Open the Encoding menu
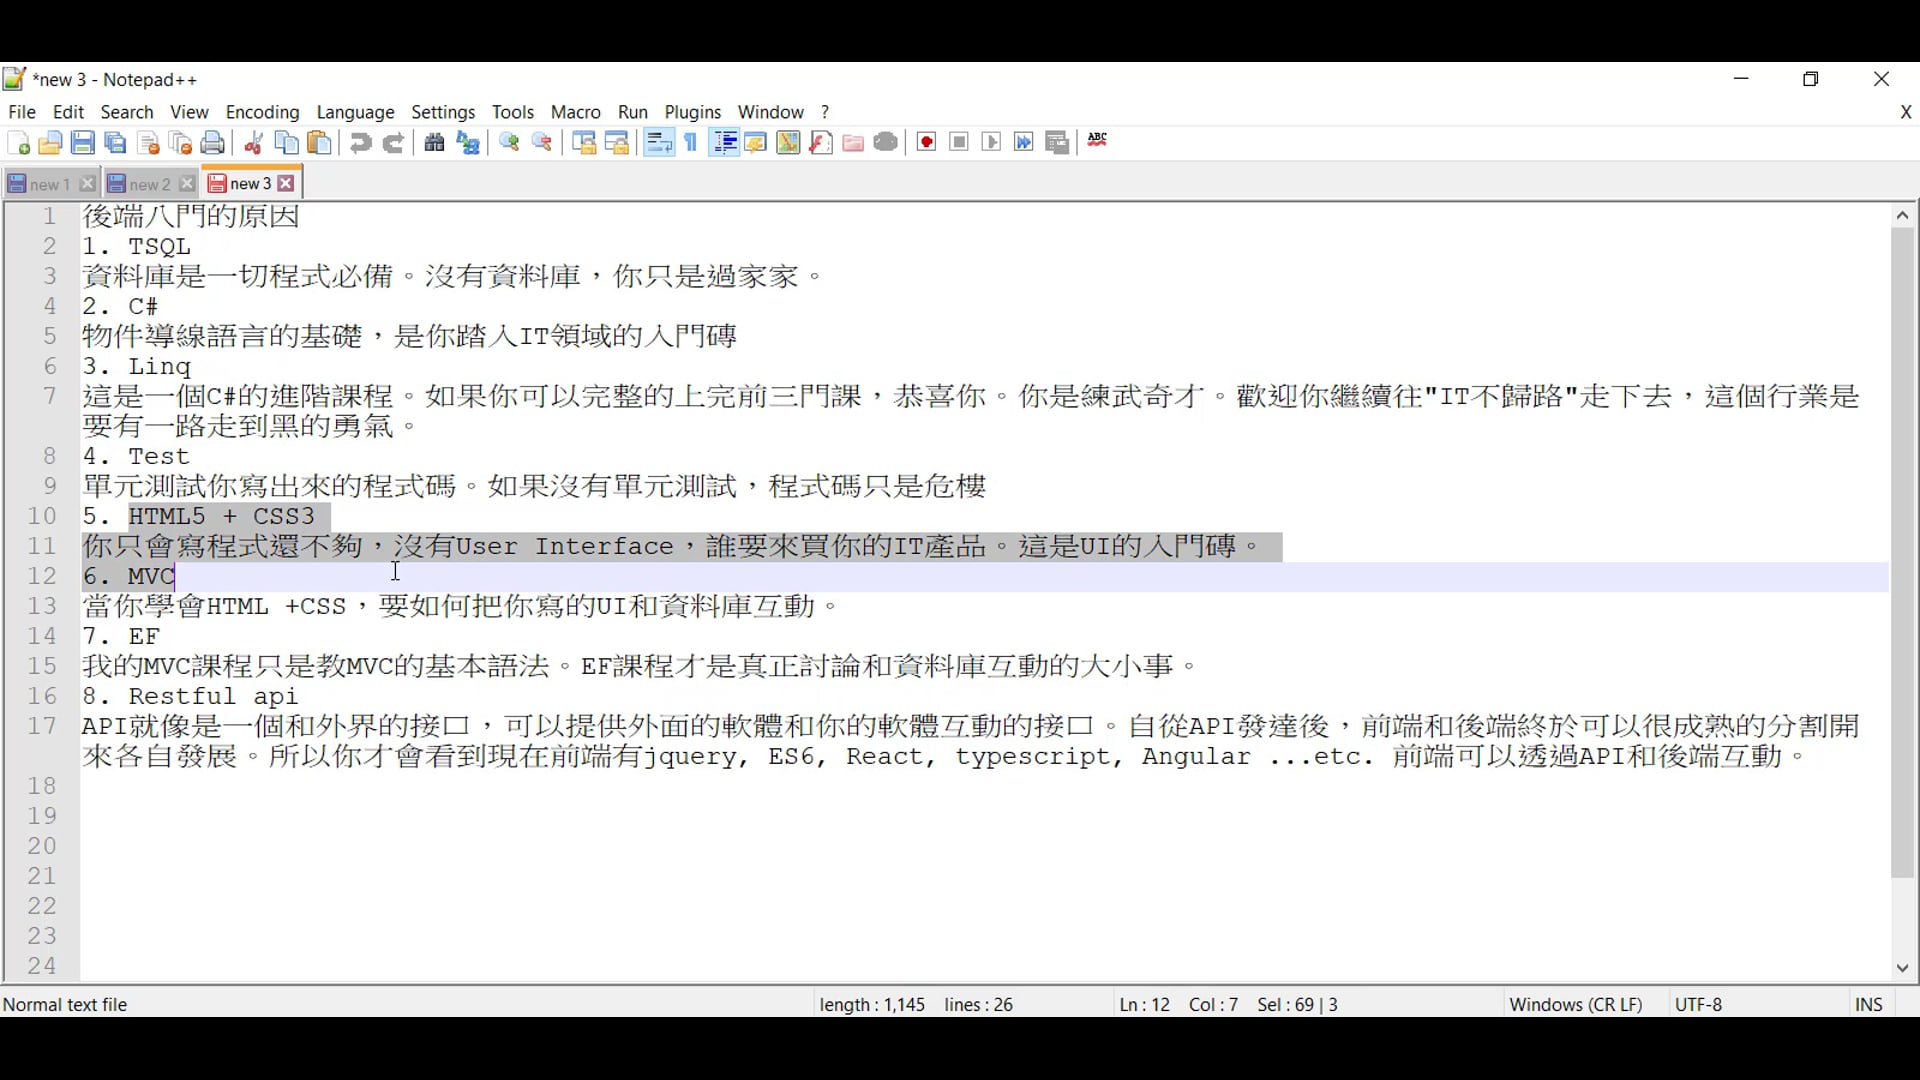This screenshot has width=1920, height=1080. click(262, 112)
